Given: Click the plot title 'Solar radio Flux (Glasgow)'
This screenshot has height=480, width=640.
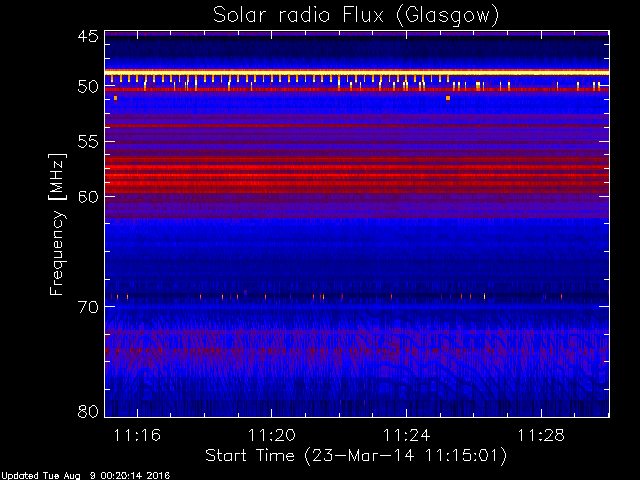Looking at the screenshot, I should [356, 16].
